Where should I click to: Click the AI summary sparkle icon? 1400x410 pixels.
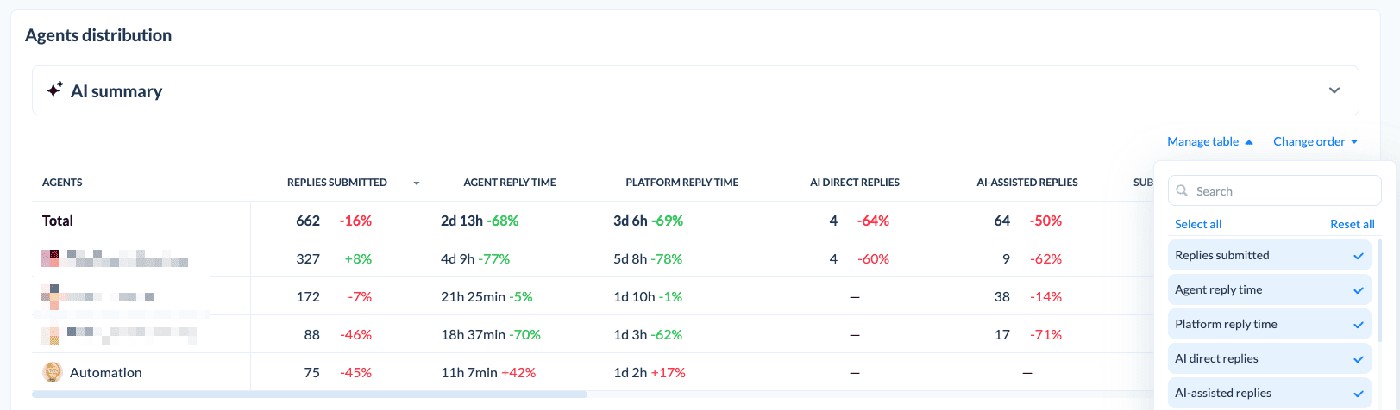click(55, 90)
